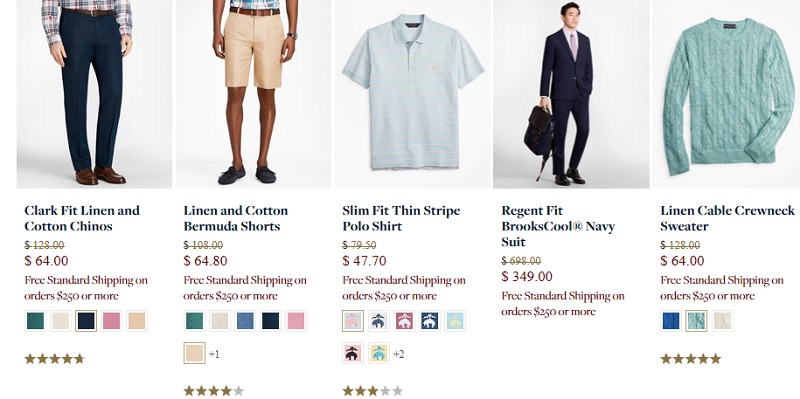Pick medium blue swatch for Bermuda Shorts
The height and width of the screenshot is (399, 800).
(245, 321)
